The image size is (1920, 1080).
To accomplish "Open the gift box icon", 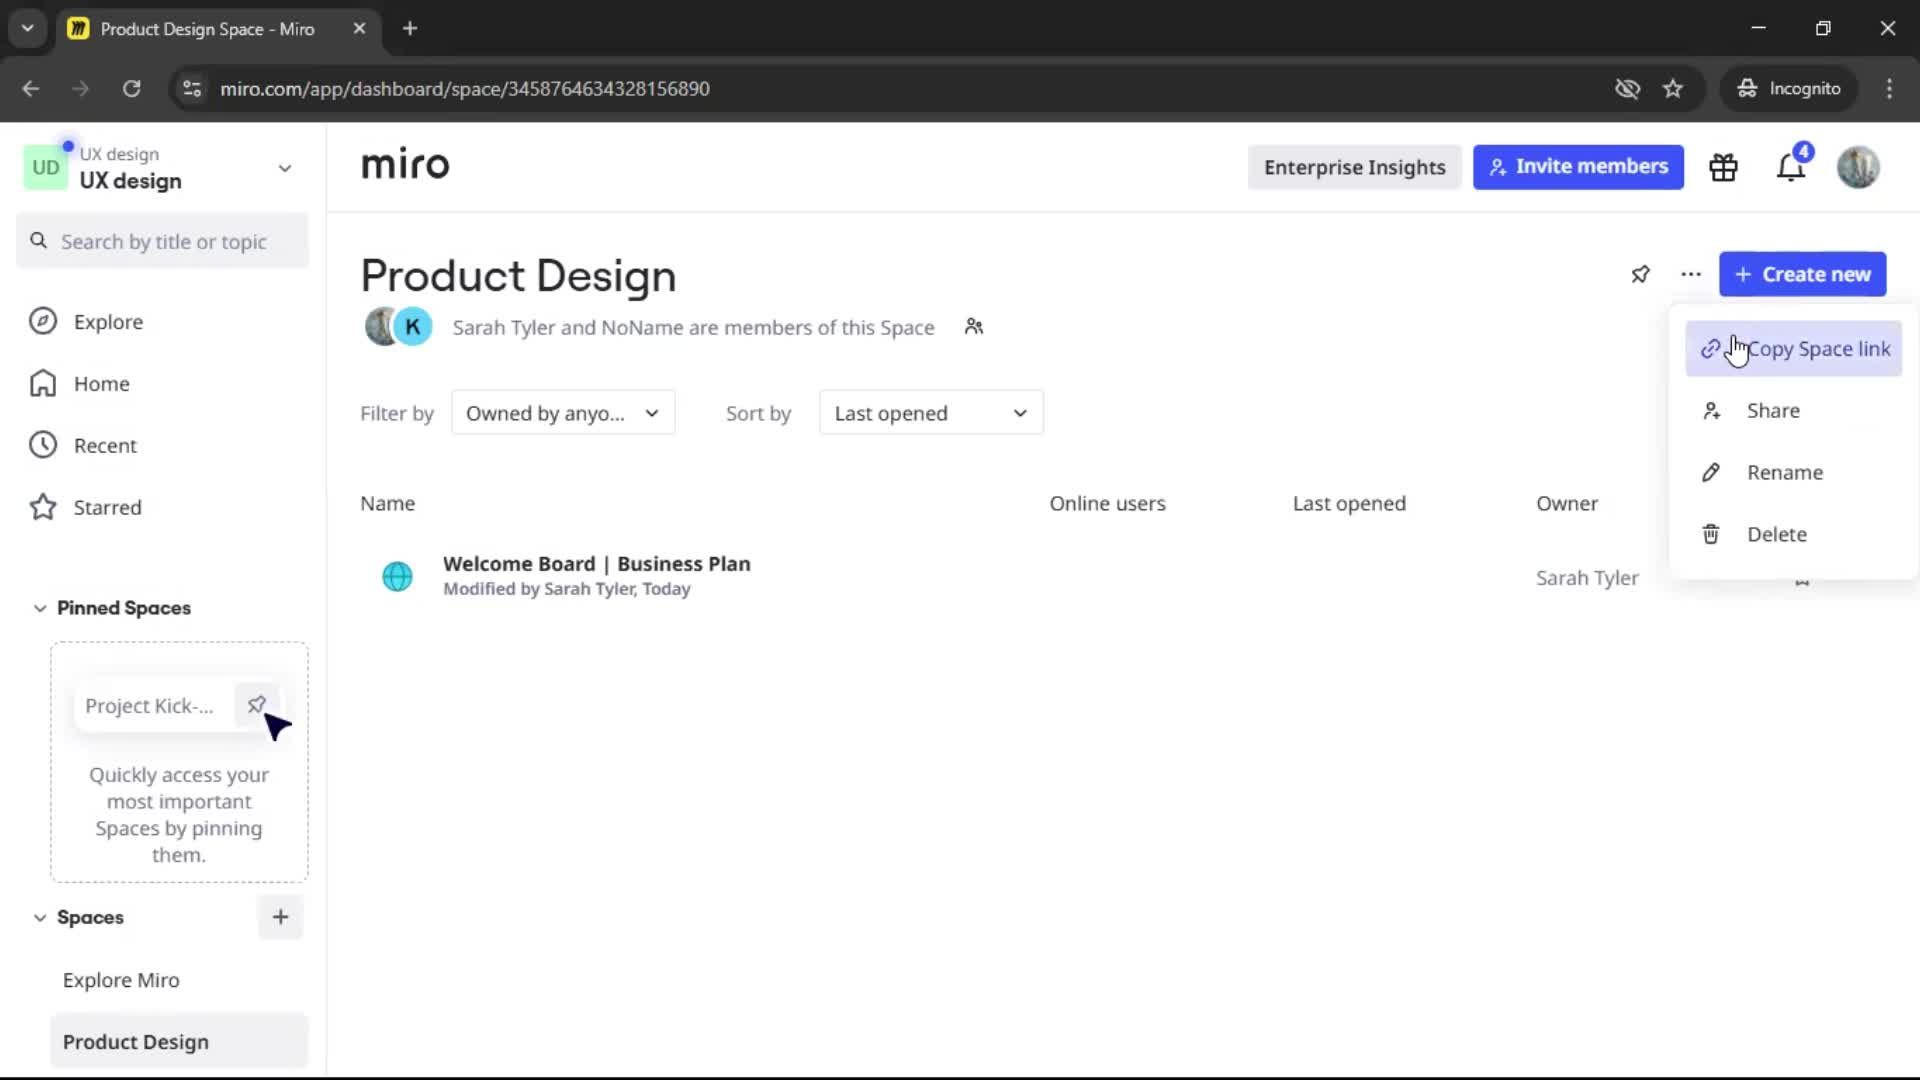I will (x=1723, y=167).
